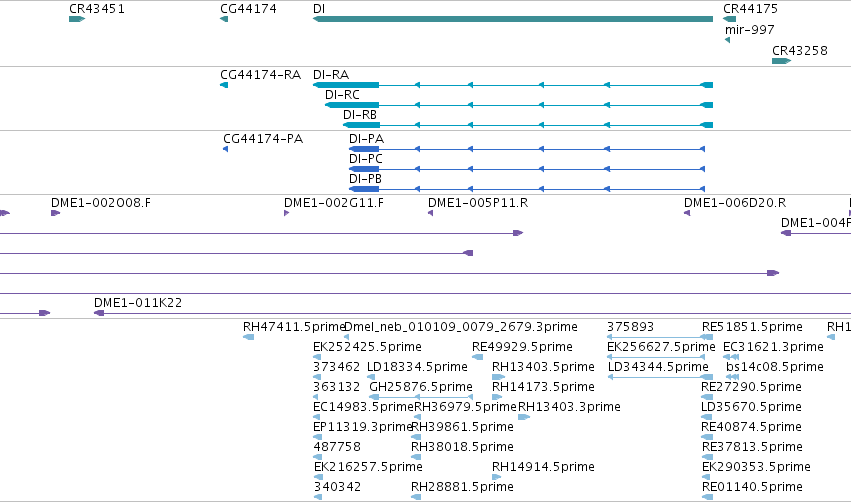Click the Dl-PC protein label
This screenshot has width=851, height=502.
(x=366, y=159)
